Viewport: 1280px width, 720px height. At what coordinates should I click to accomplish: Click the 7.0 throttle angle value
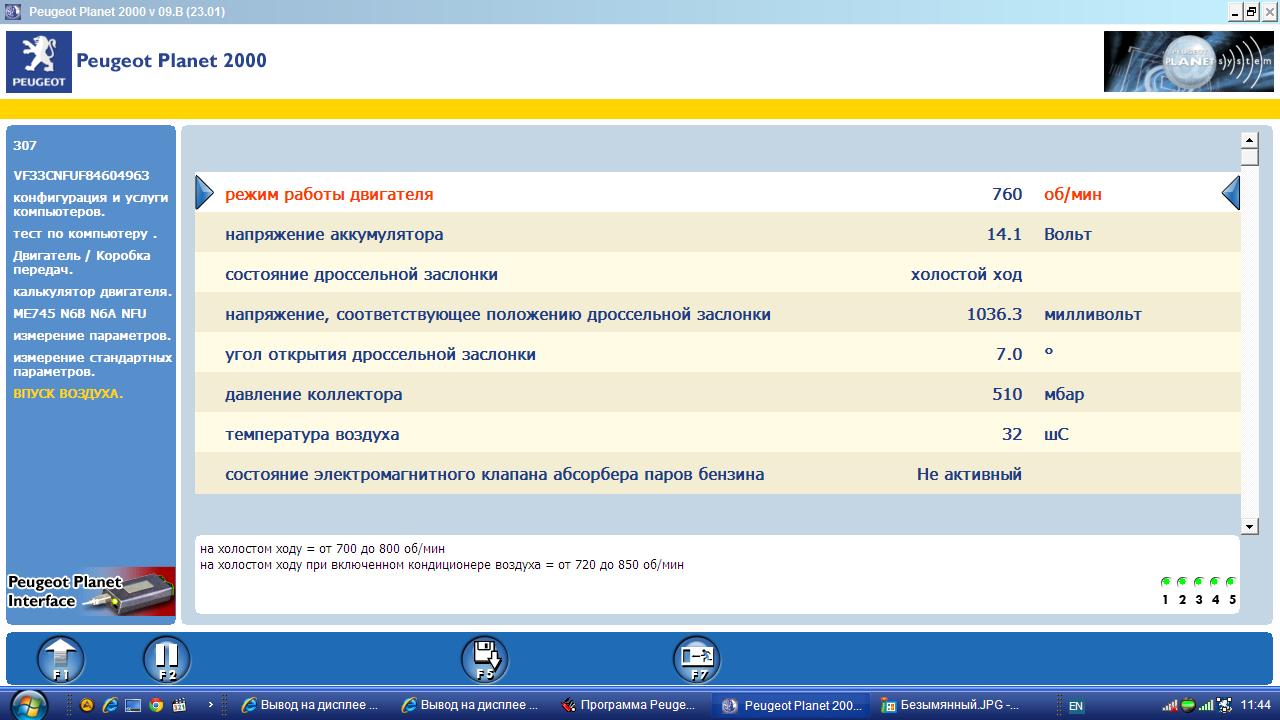[x=1009, y=354]
